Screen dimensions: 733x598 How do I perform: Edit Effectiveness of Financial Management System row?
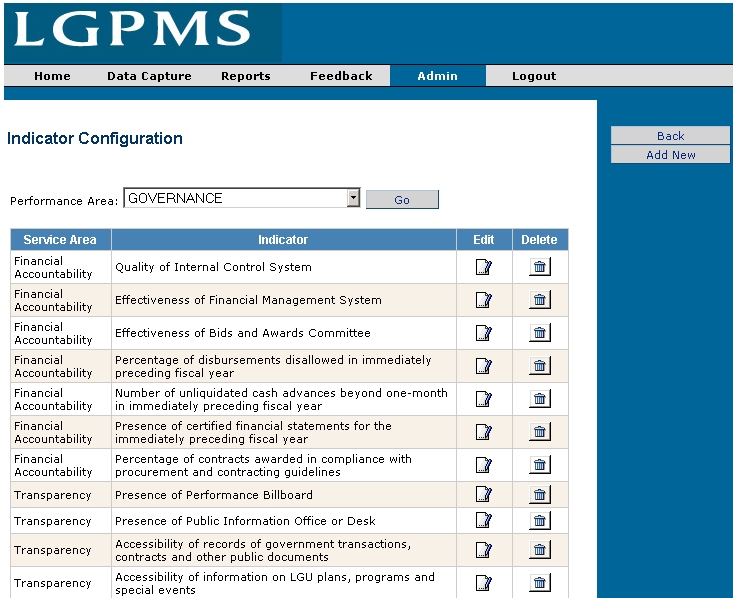pos(484,300)
